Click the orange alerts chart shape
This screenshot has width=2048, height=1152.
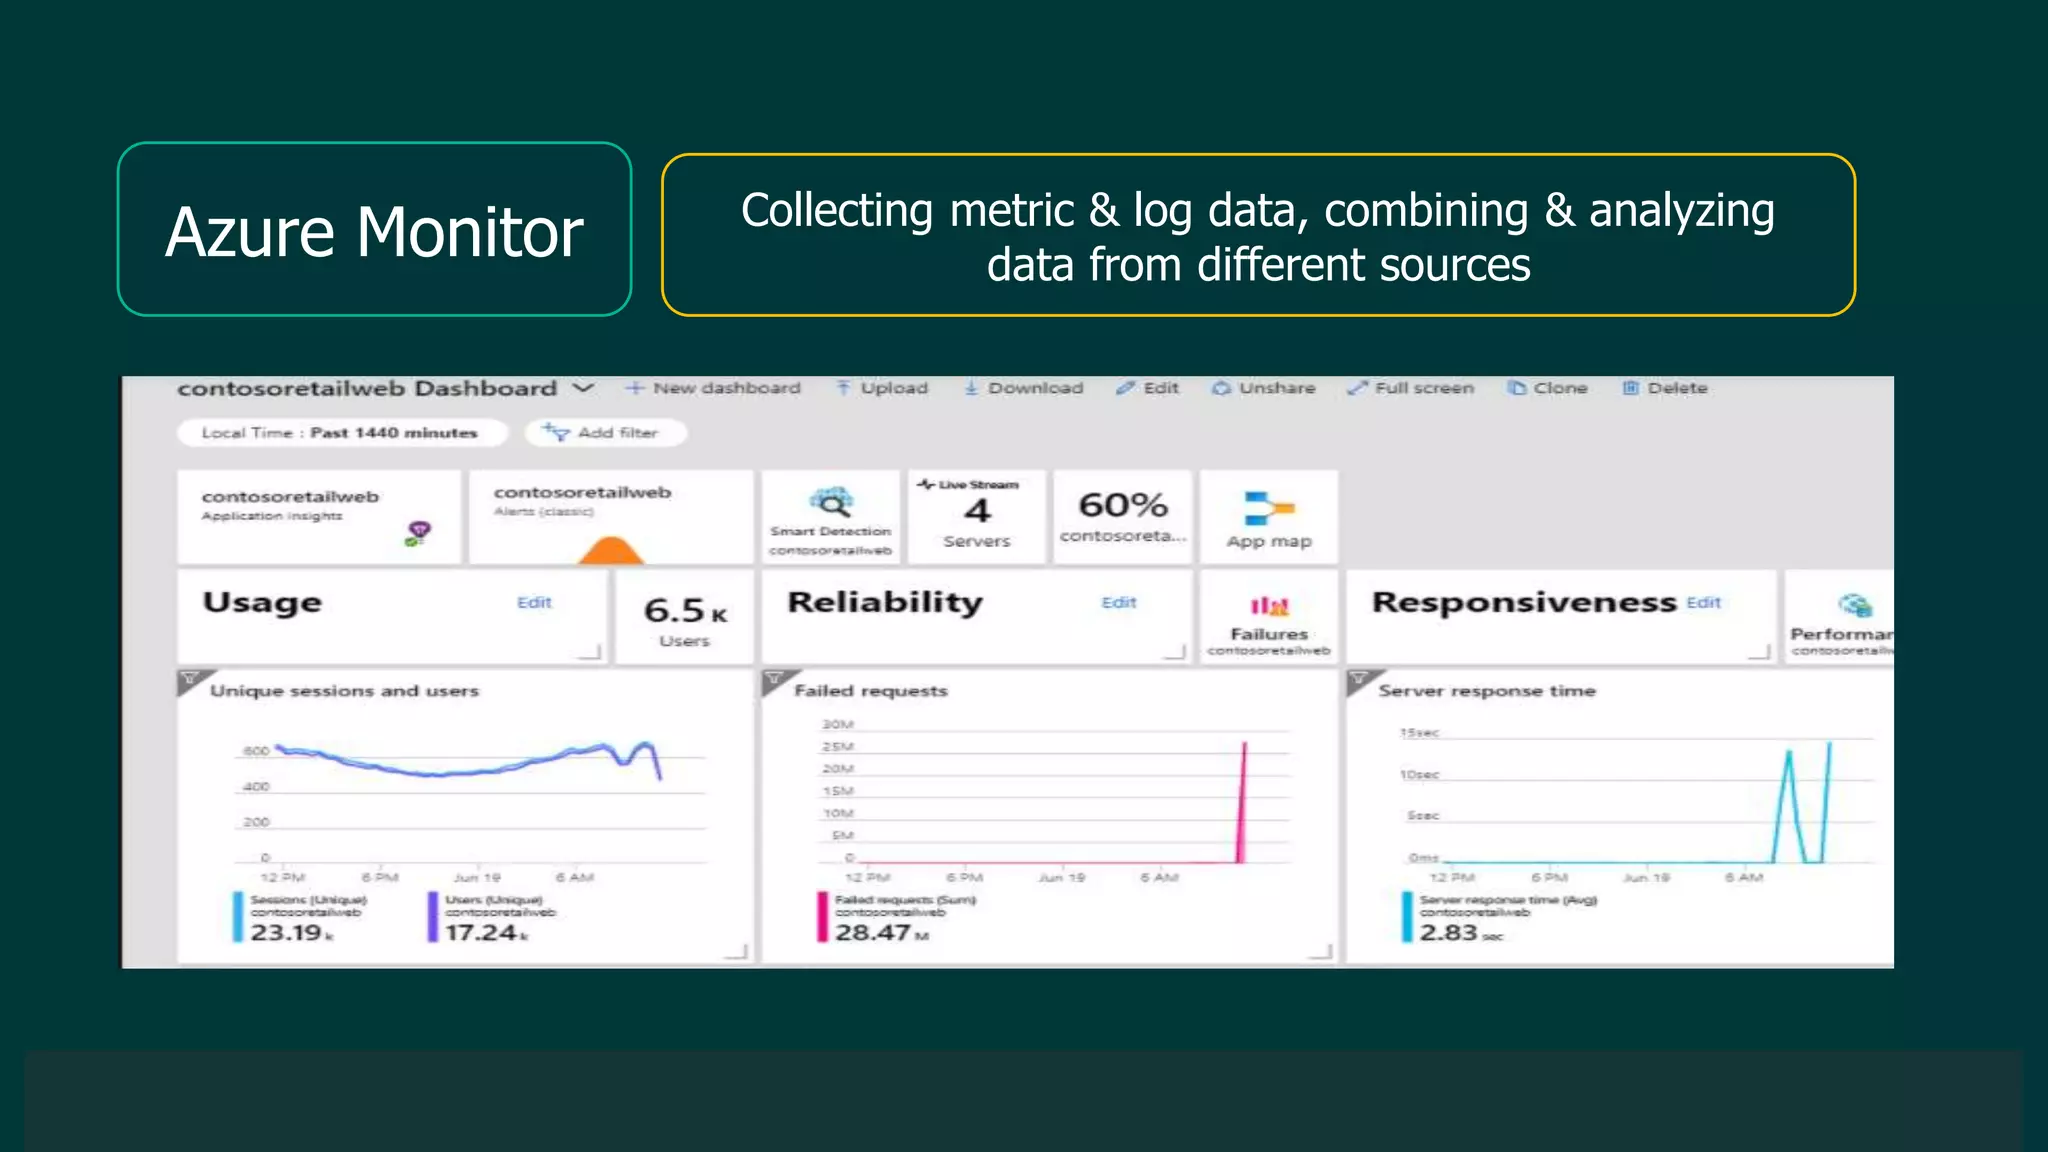[x=611, y=551]
